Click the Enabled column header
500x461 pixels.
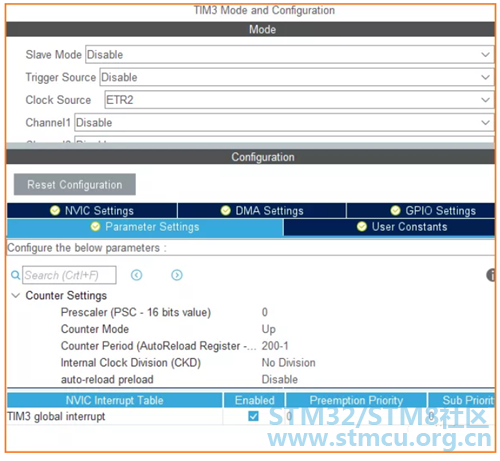pyautogui.click(x=254, y=400)
